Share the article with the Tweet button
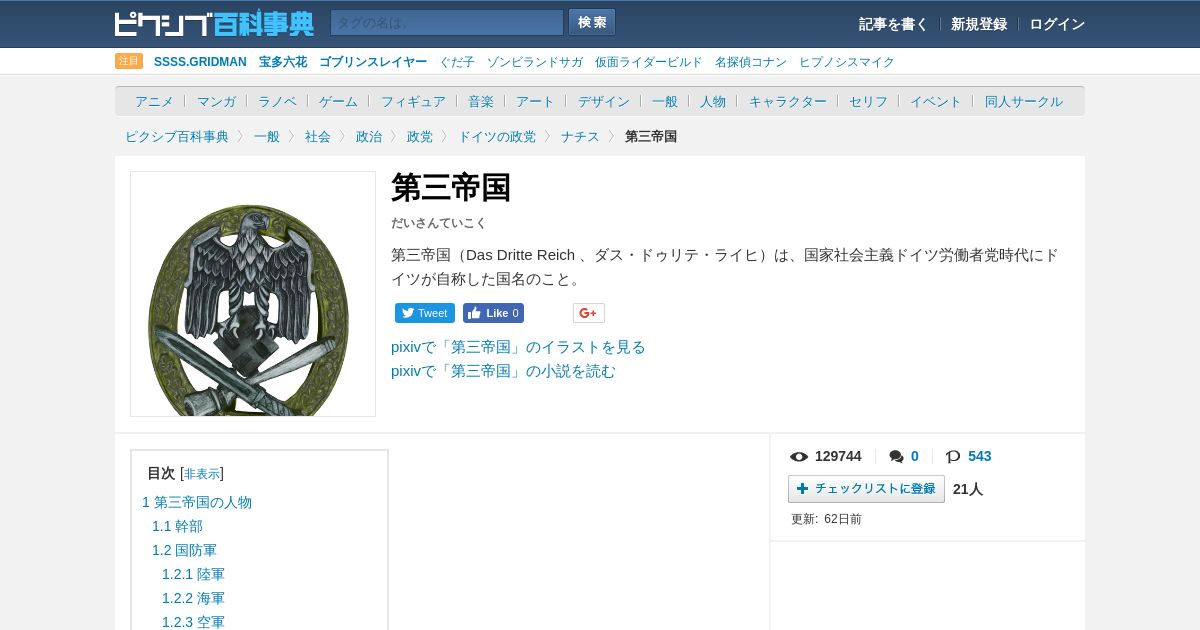 click(425, 313)
